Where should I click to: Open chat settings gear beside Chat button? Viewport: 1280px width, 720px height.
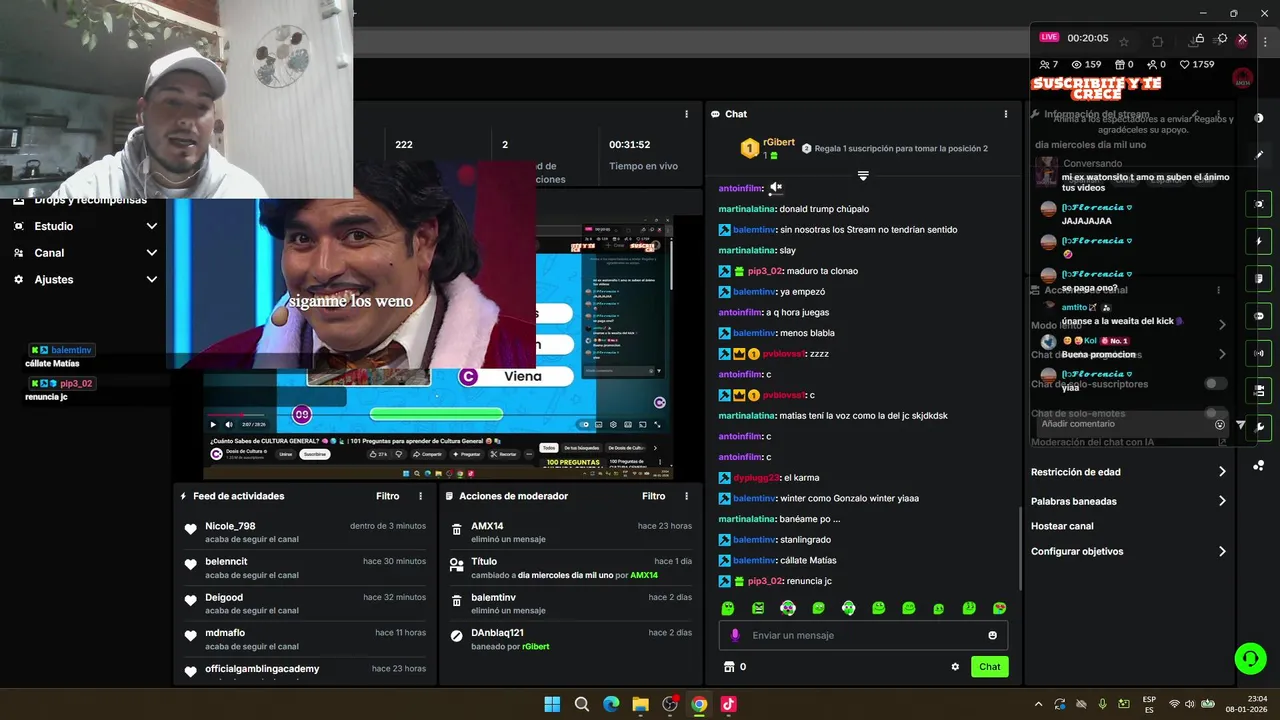click(x=955, y=667)
